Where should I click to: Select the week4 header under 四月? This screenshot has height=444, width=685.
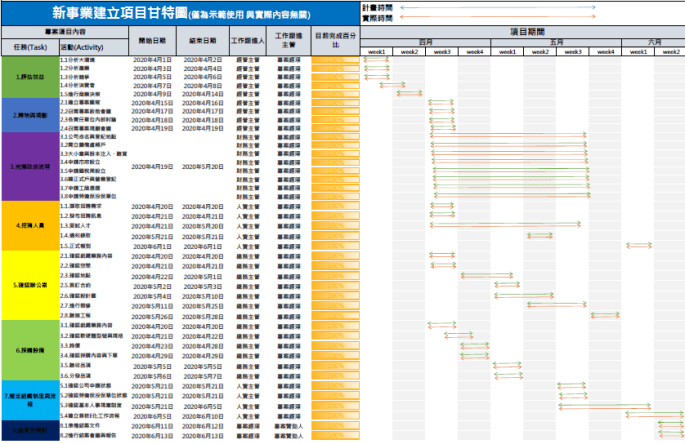click(474, 51)
